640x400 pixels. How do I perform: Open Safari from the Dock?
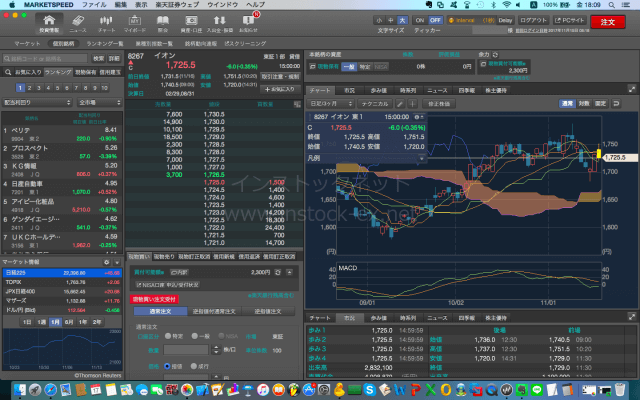[50, 390]
